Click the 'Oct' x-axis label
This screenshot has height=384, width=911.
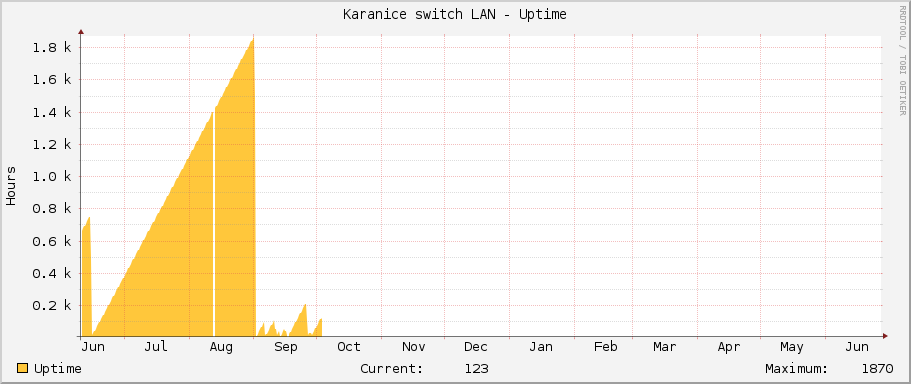click(349, 347)
